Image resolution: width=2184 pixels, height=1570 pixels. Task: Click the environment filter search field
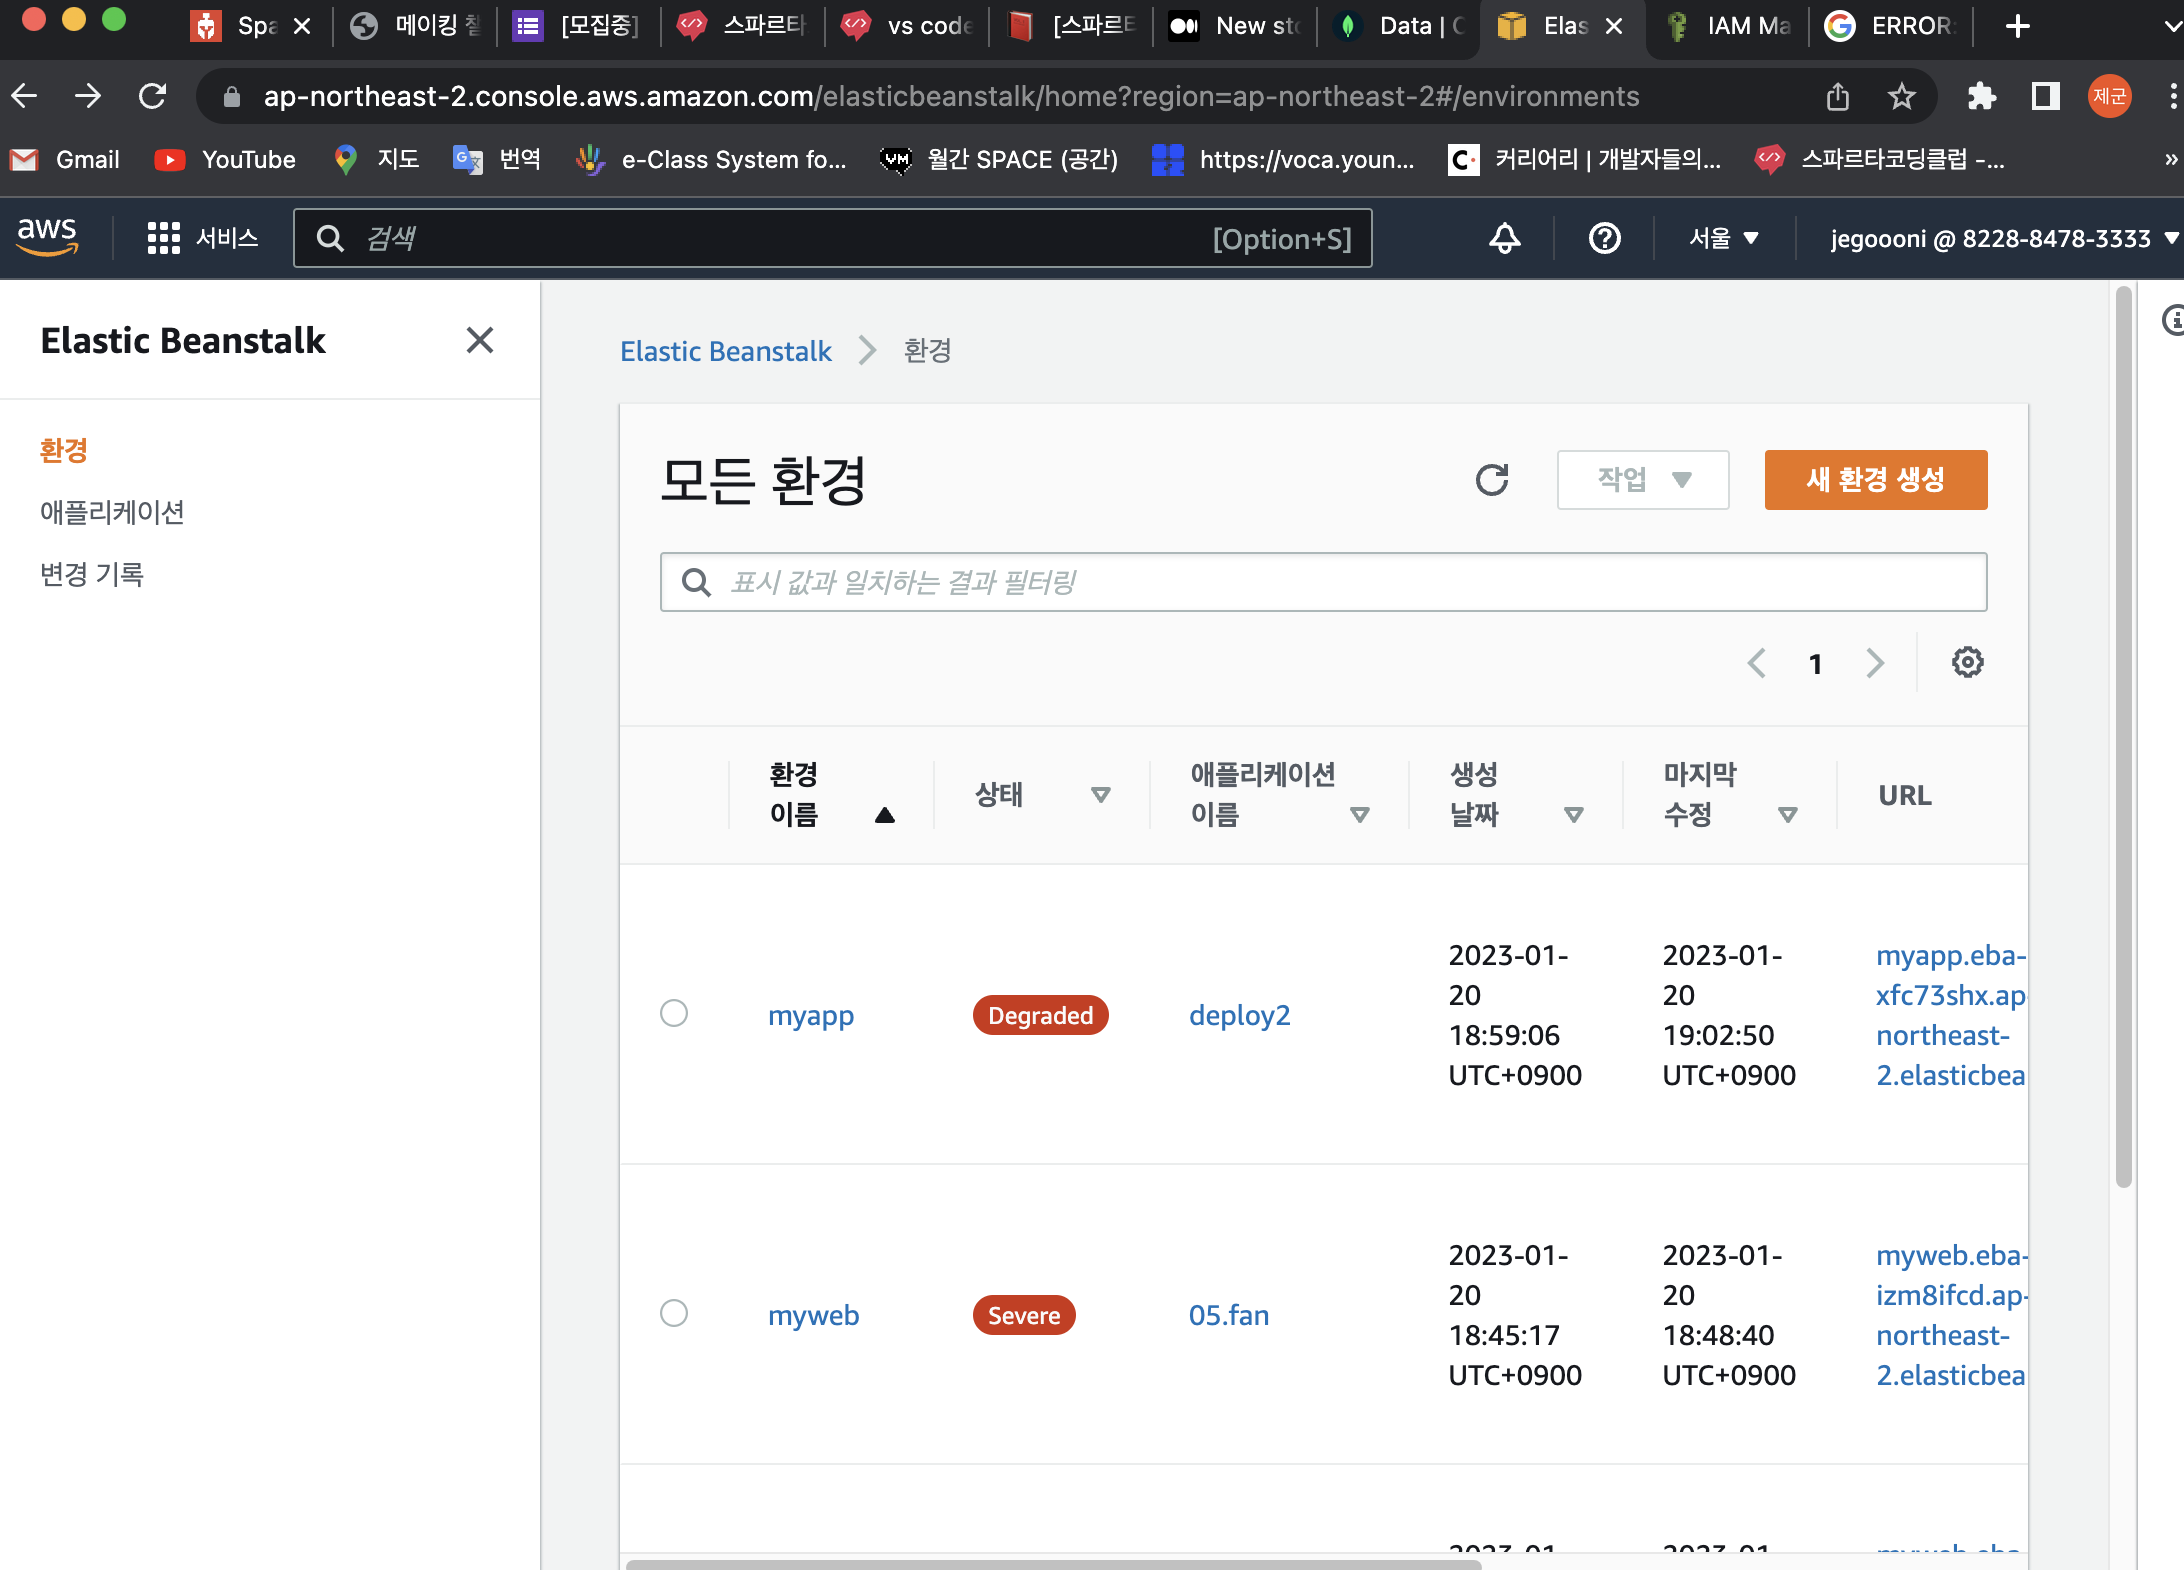[1323, 582]
